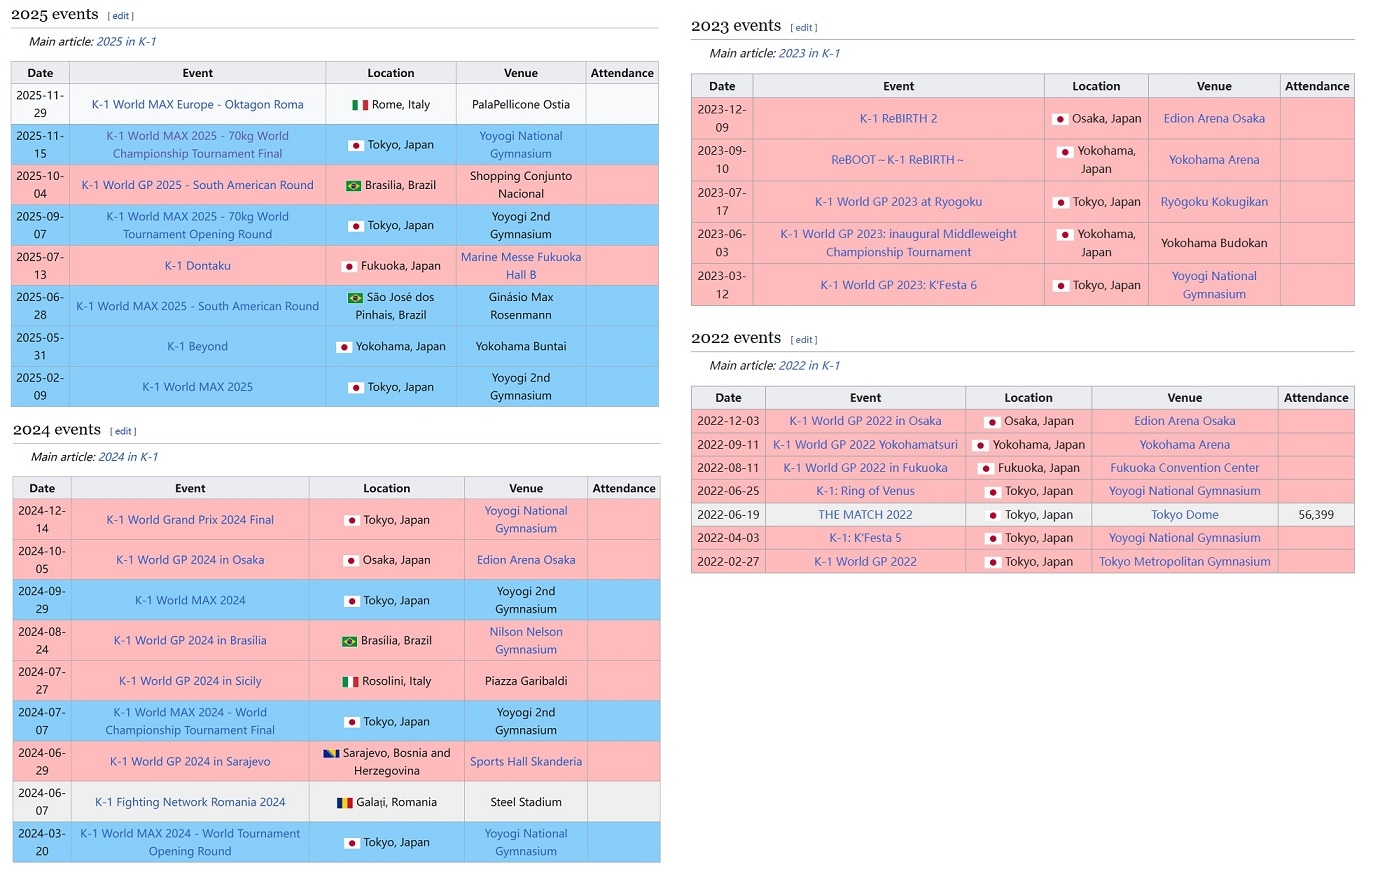This screenshot has height=887, width=1387.
Task: Click the Italy flag next to Rome
Action: [x=360, y=105]
